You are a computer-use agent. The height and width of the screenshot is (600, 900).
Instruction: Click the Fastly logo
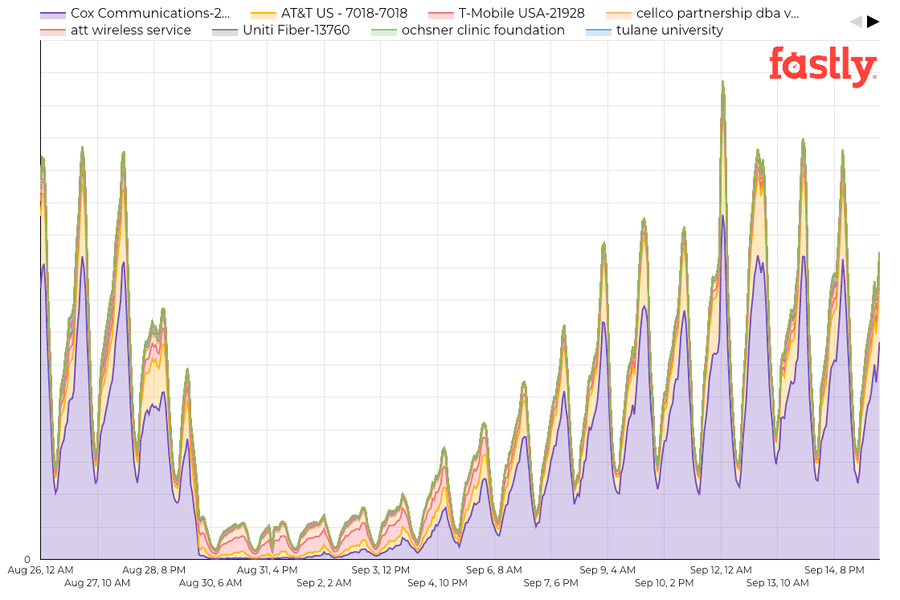point(823,67)
